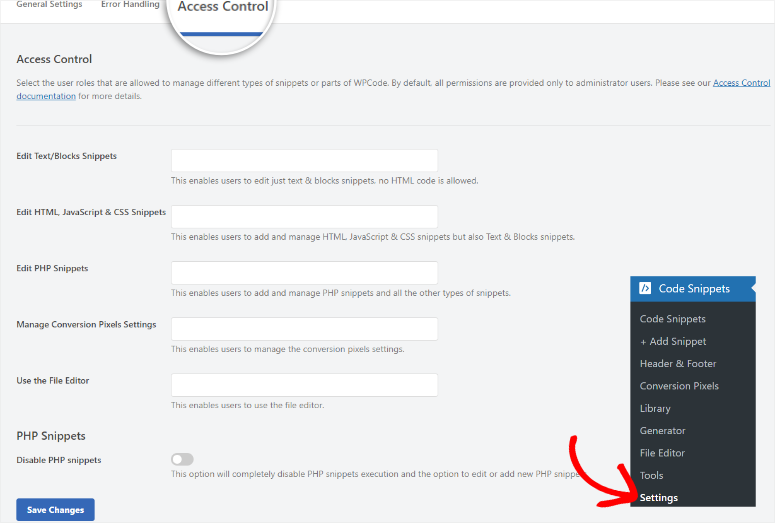Image resolution: width=775 pixels, height=523 pixels.
Task: Click the Manage Conversion Pixels Settings field
Action: click(x=304, y=329)
